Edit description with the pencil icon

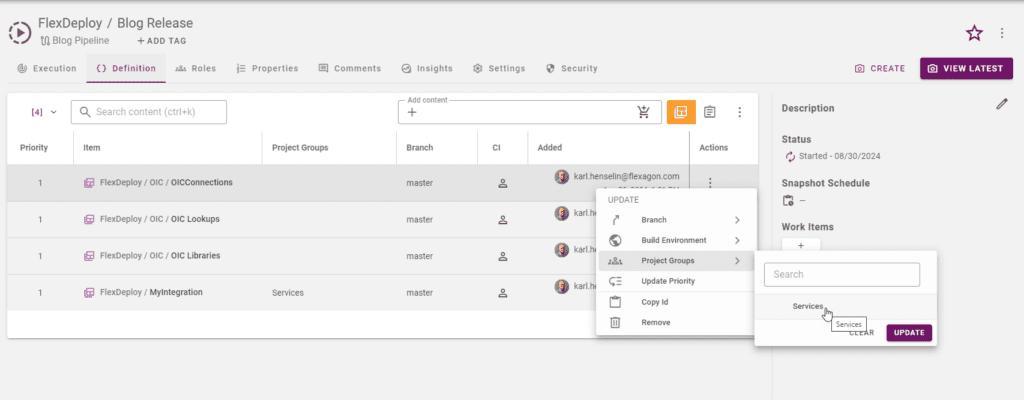click(x=1002, y=104)
